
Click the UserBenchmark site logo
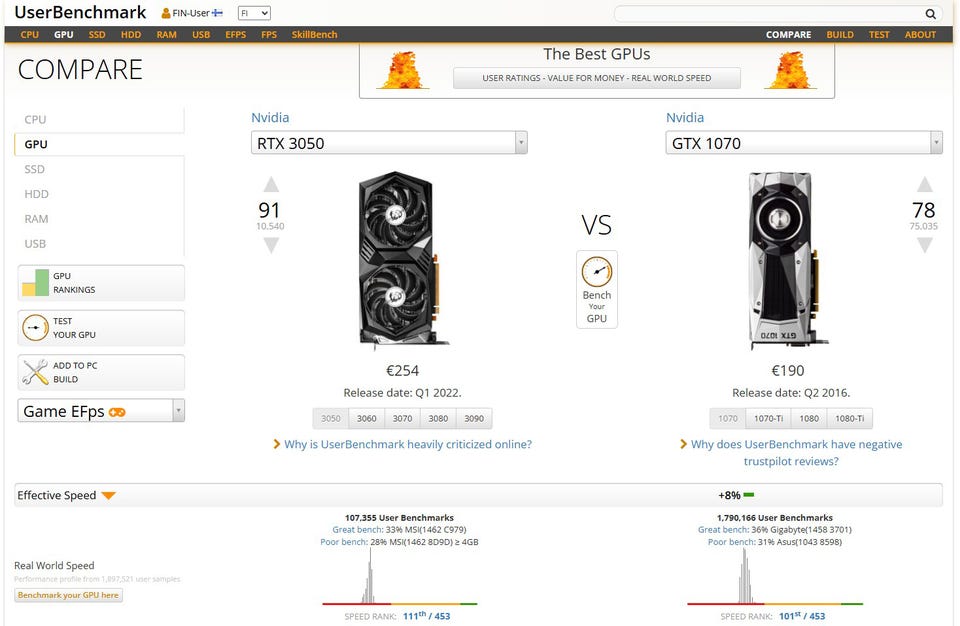80,12
